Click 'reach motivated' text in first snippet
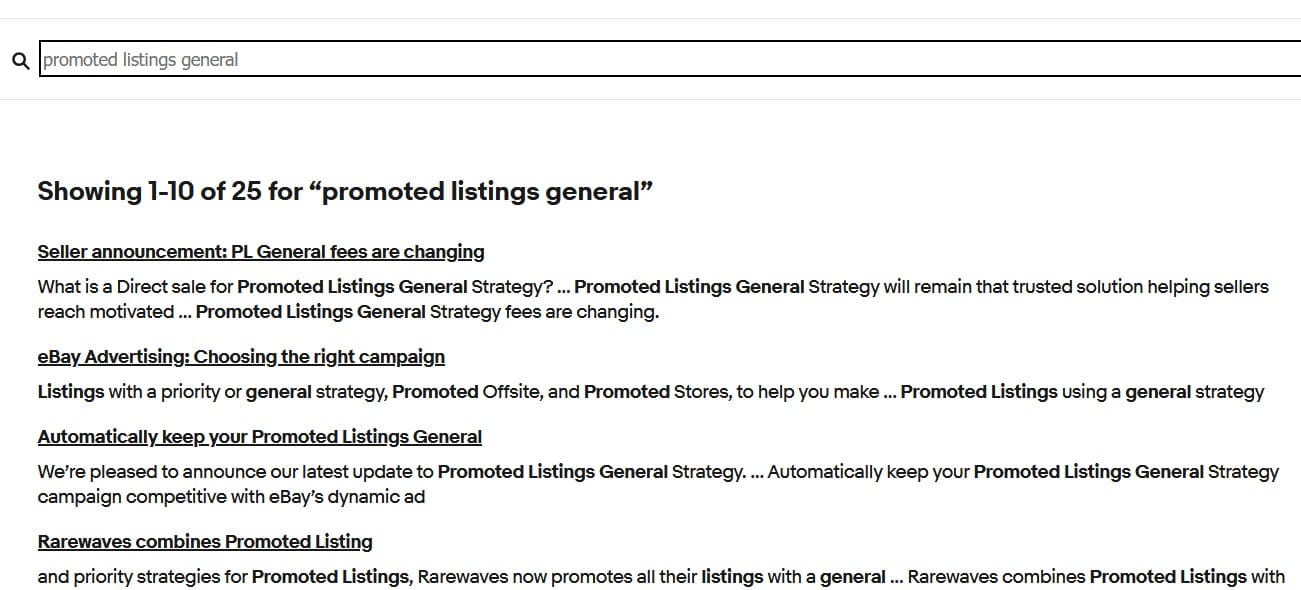1301x590 pixels. tap(105, 312)
